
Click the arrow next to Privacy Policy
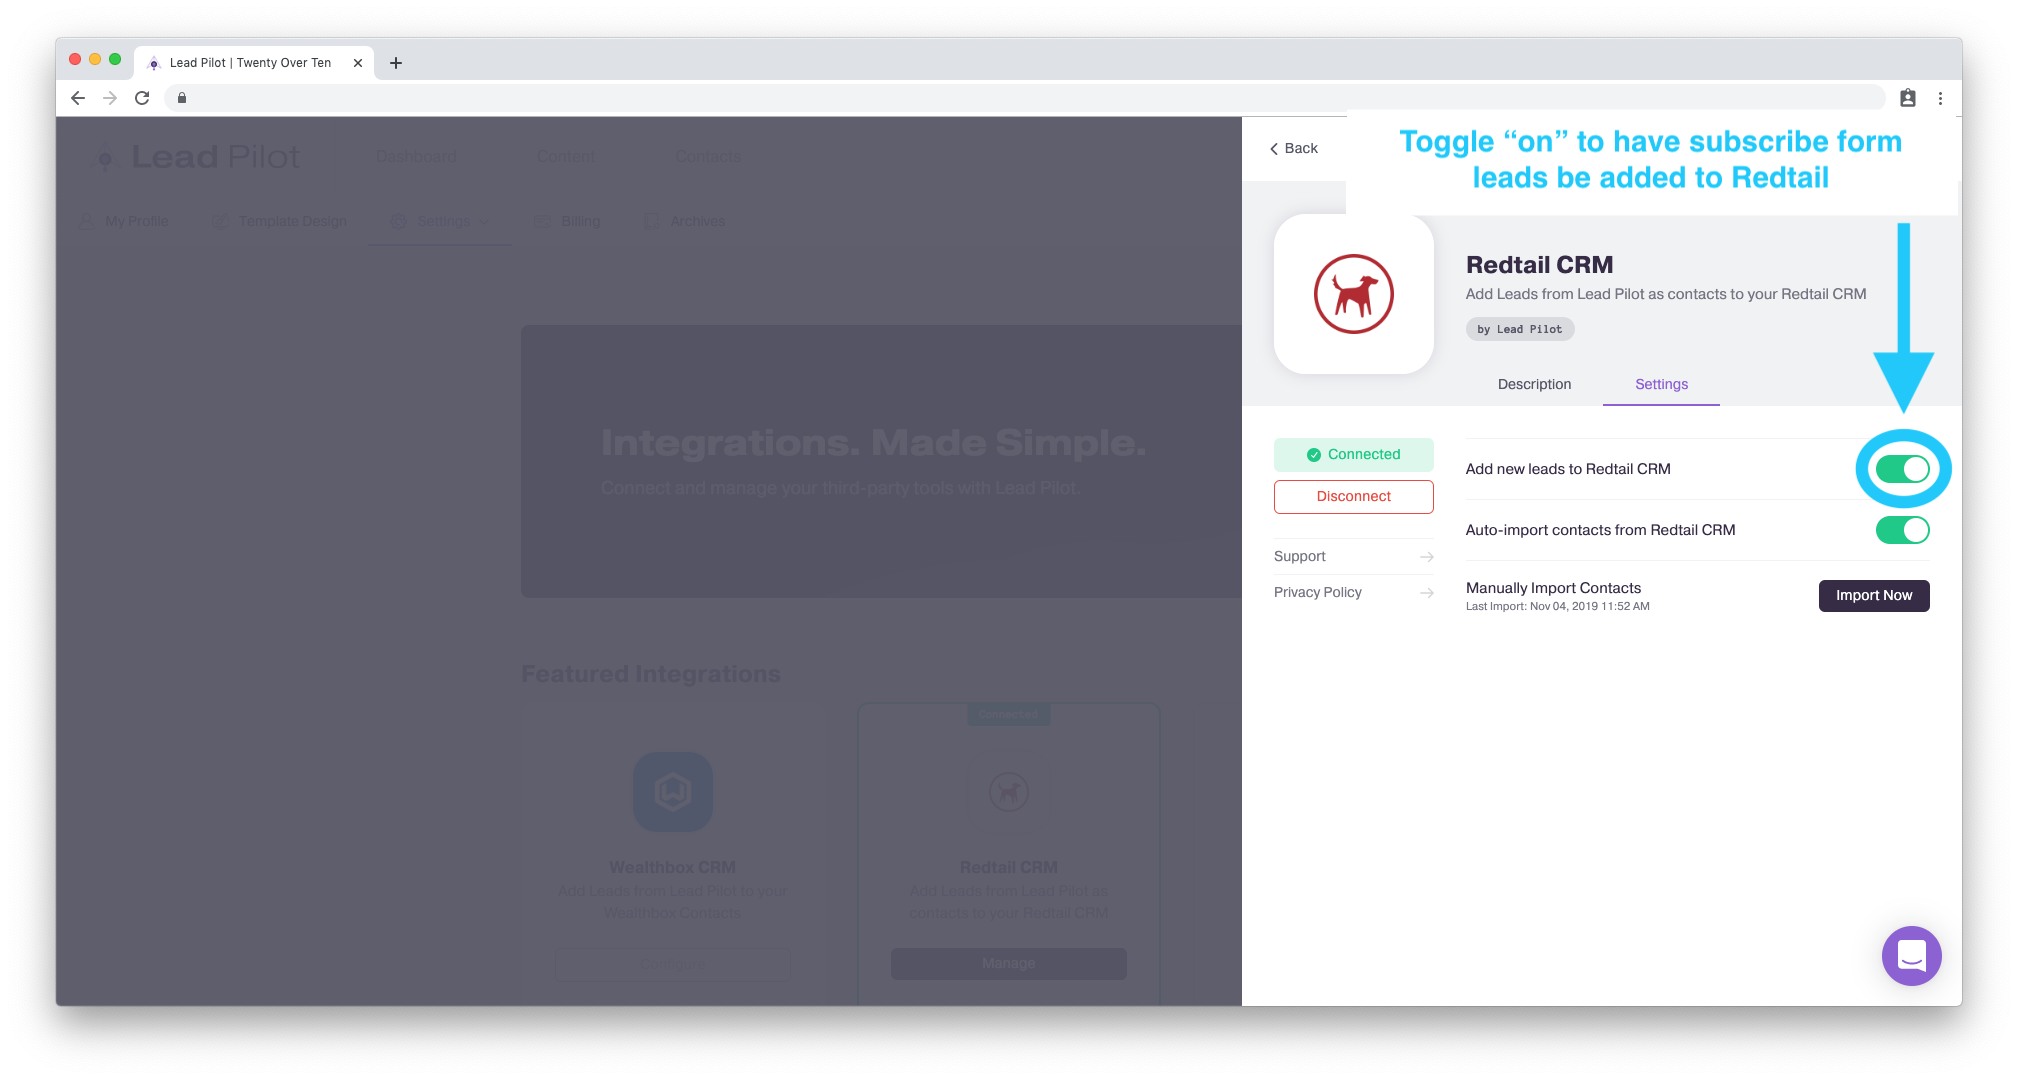tap(1427, 593)
